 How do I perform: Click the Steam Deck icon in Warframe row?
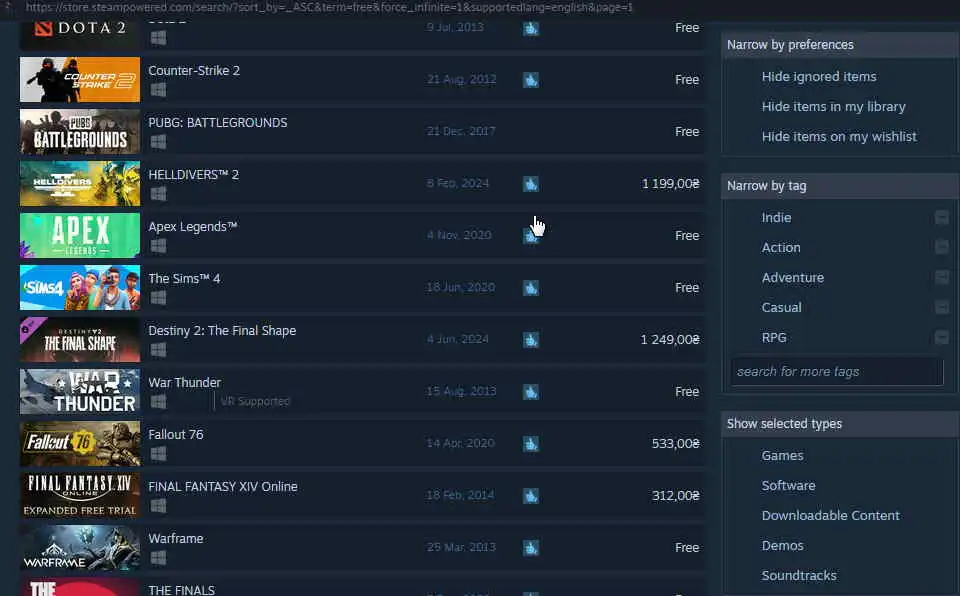coord(531,548)
